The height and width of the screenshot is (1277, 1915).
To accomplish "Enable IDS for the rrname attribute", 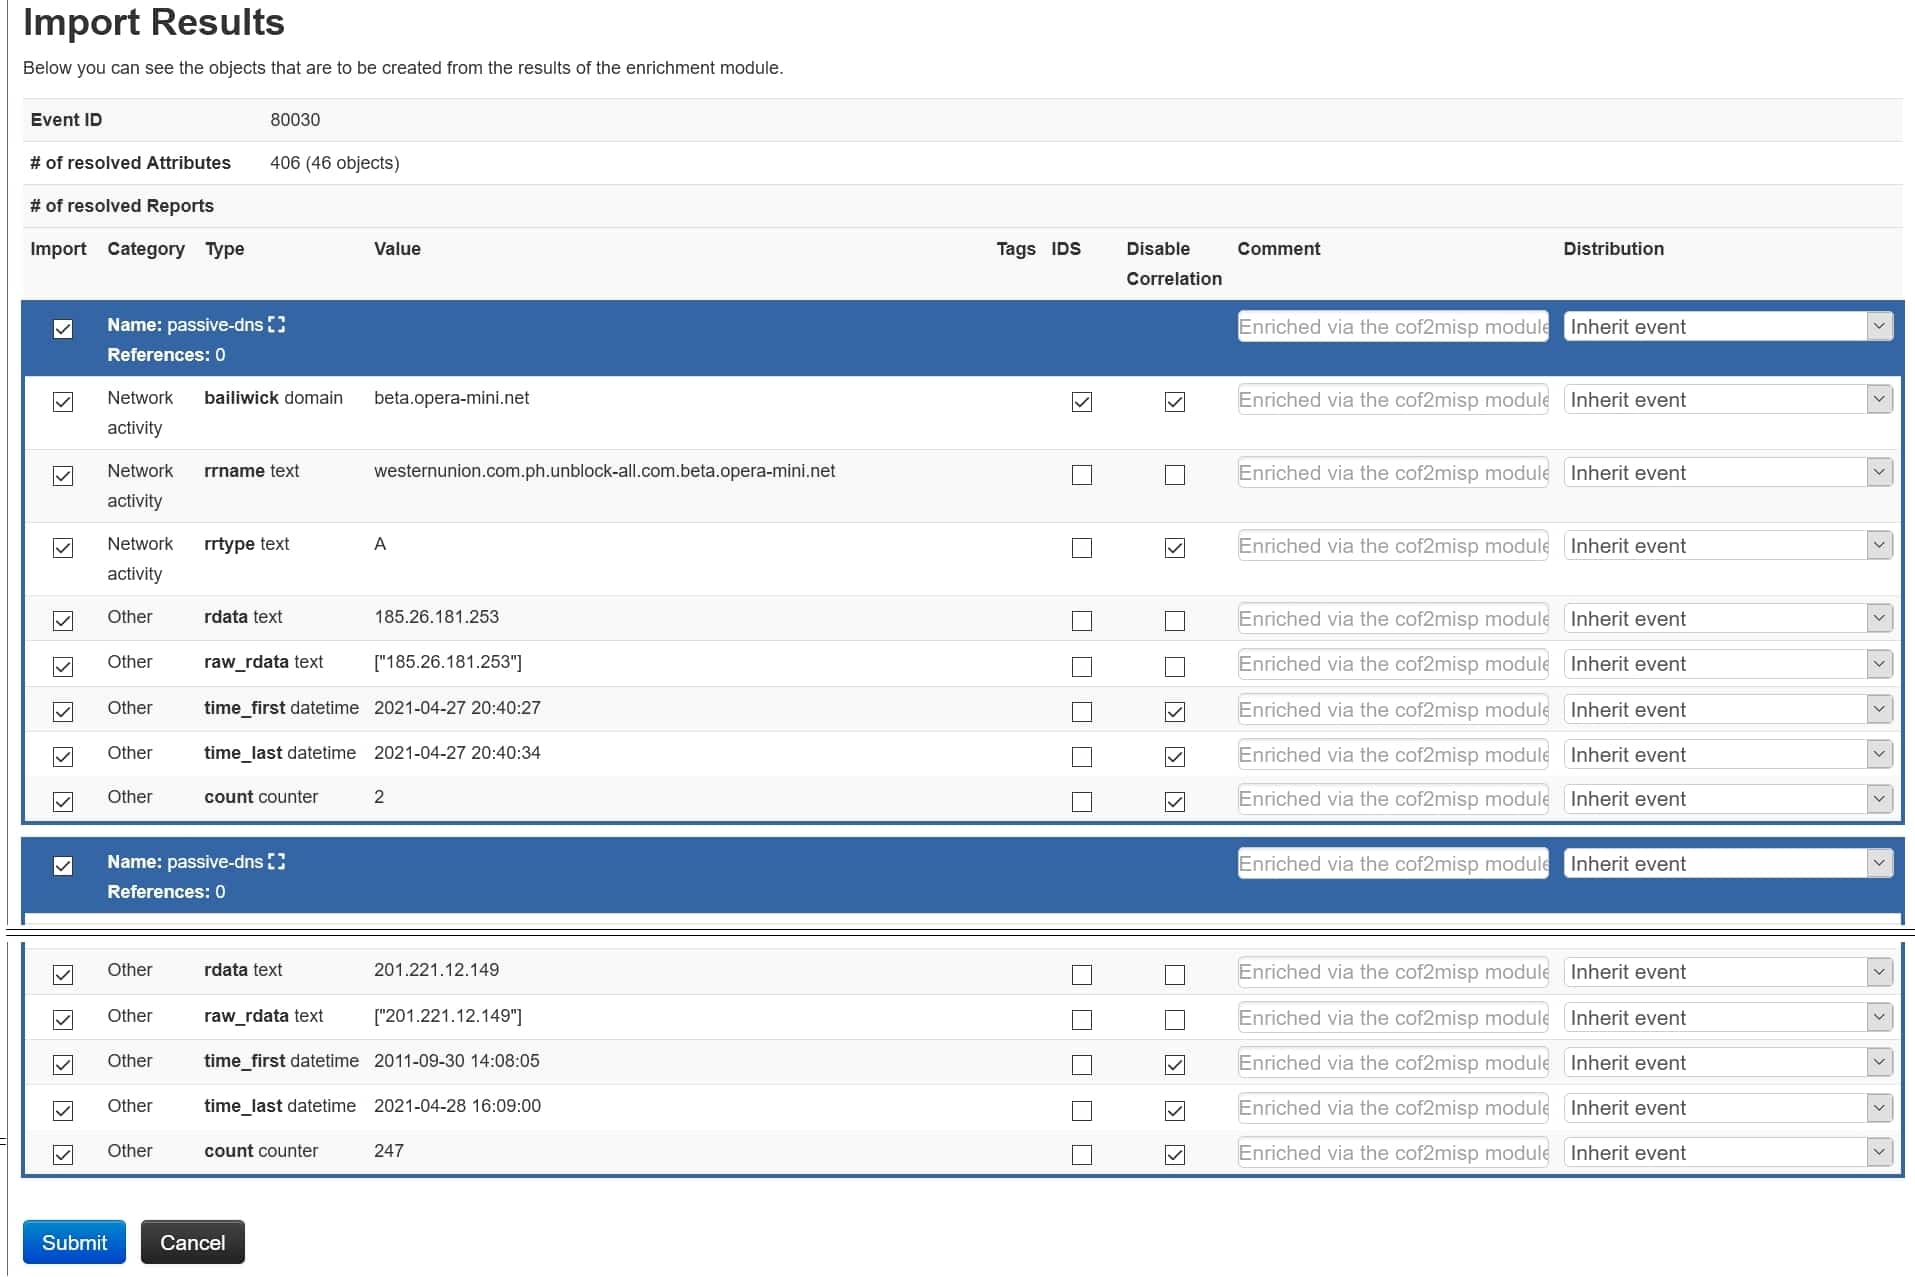I will point(1081,475).
